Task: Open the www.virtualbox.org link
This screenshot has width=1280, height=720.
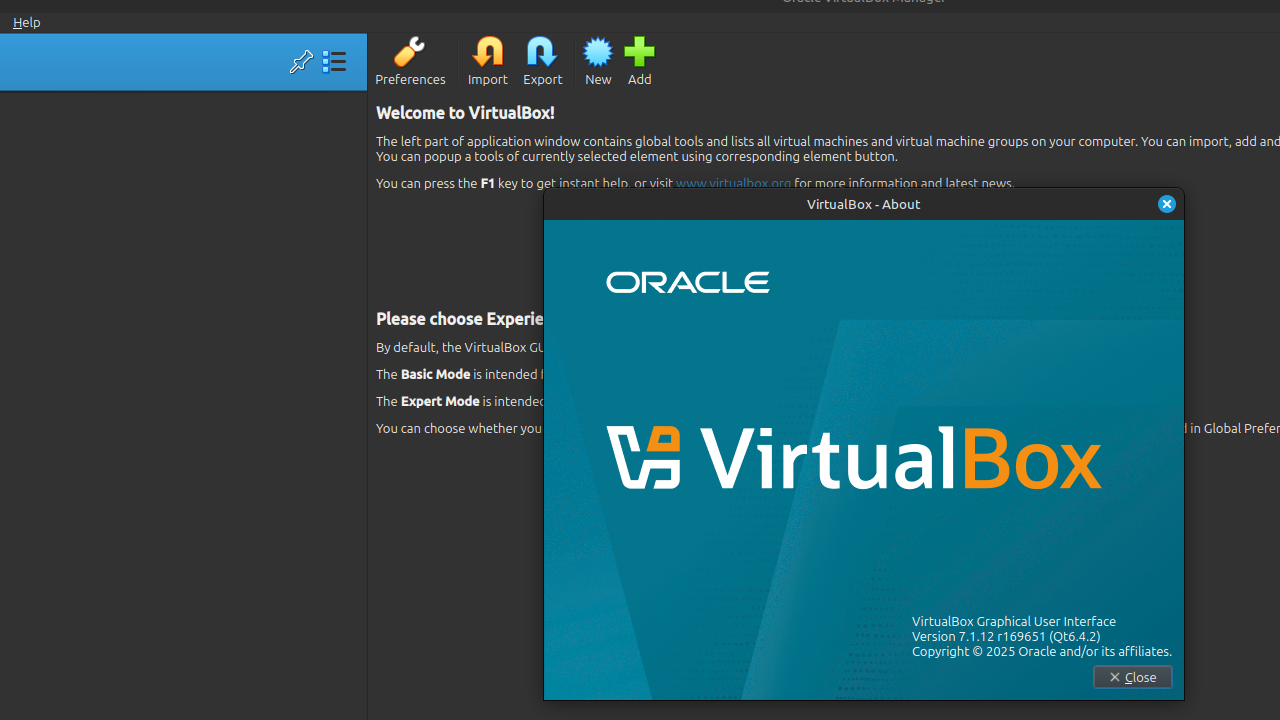Action: point(733,183)
